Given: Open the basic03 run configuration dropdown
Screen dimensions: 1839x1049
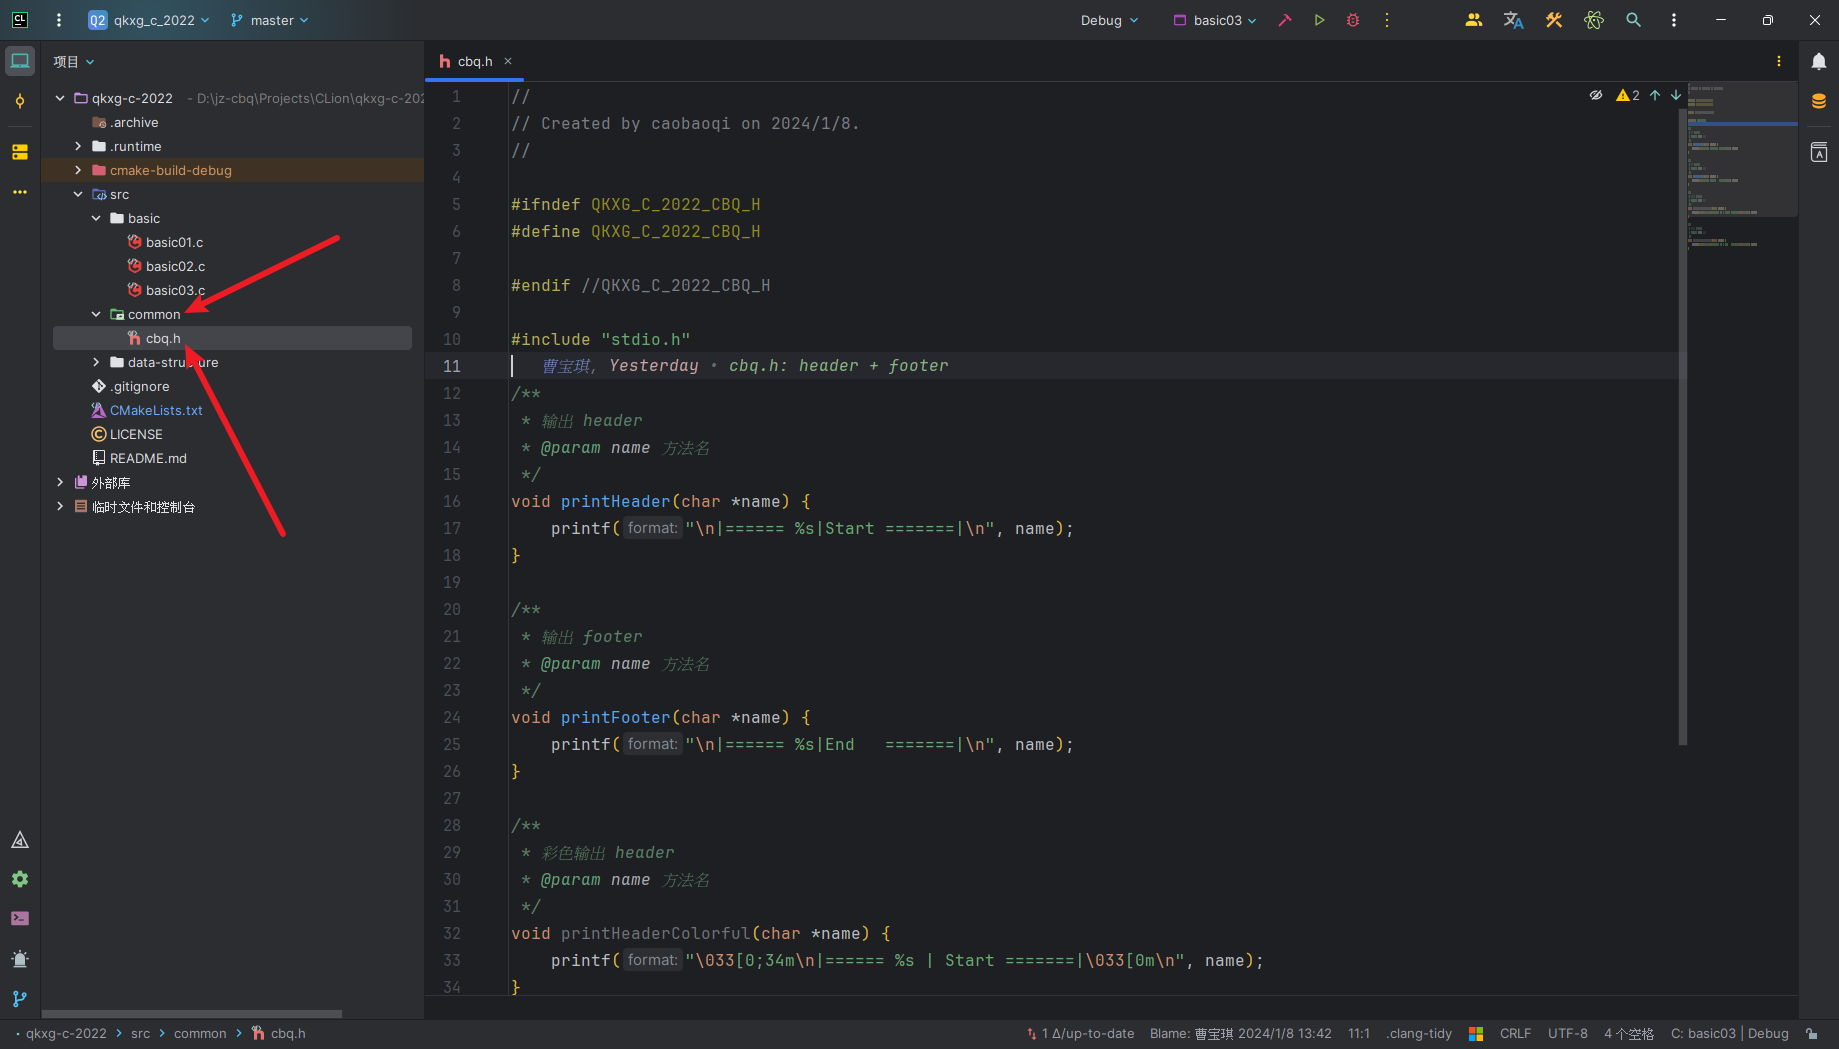Looking at the screenshot, I should [x=1215, y=20].
